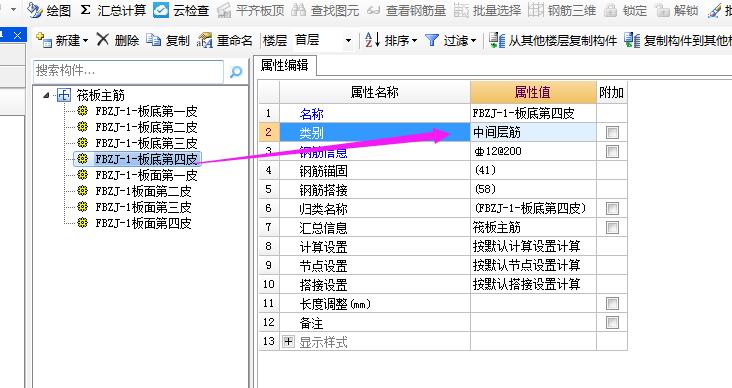Click 排序 sort A-Z icon
This screenshot has width=732, height=388.
coord(372,41)
